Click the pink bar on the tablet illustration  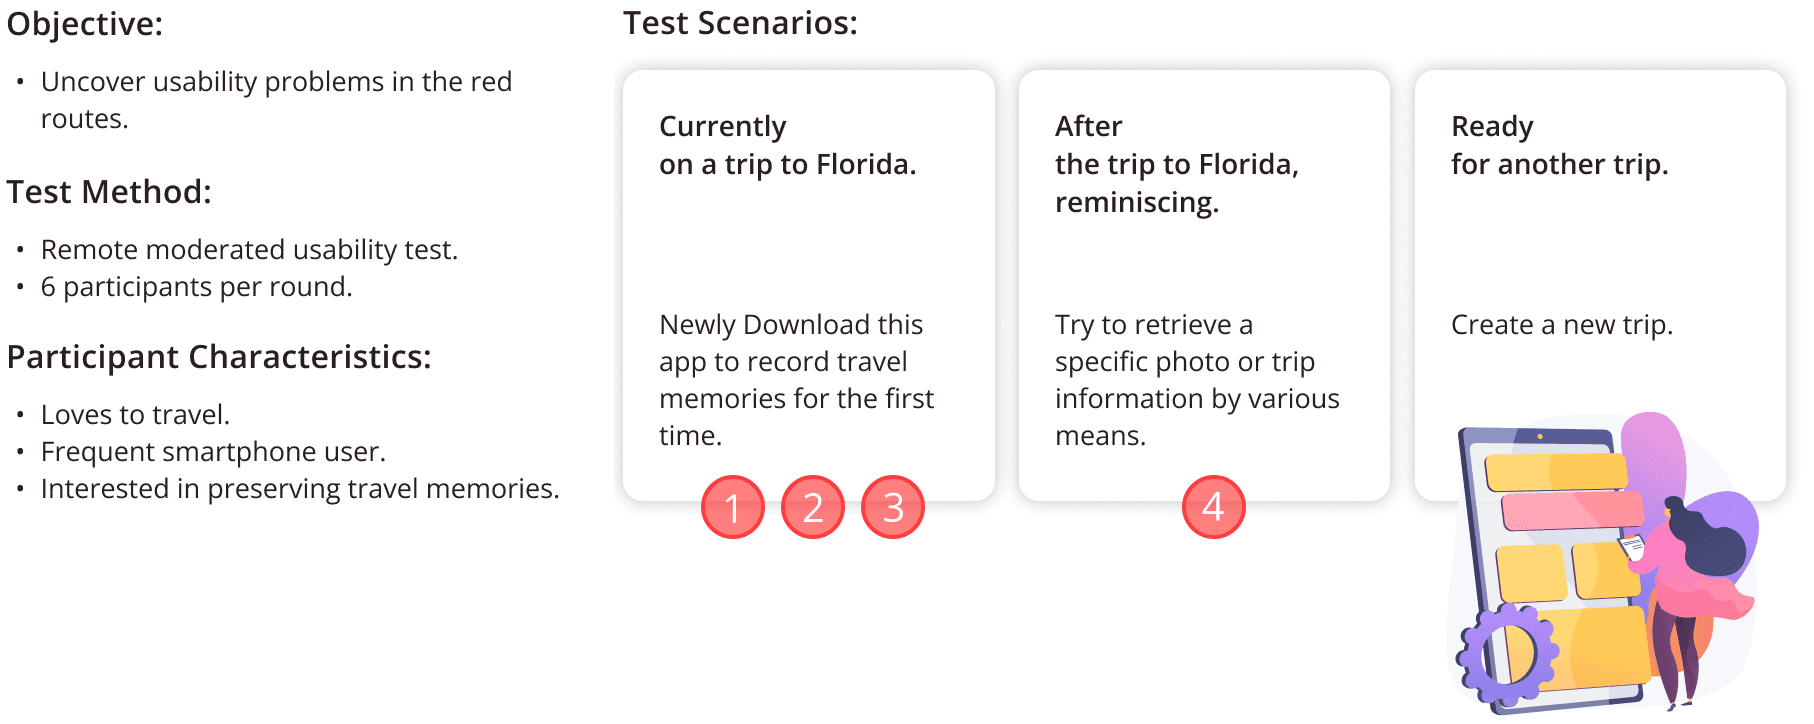click(1572, 510)
